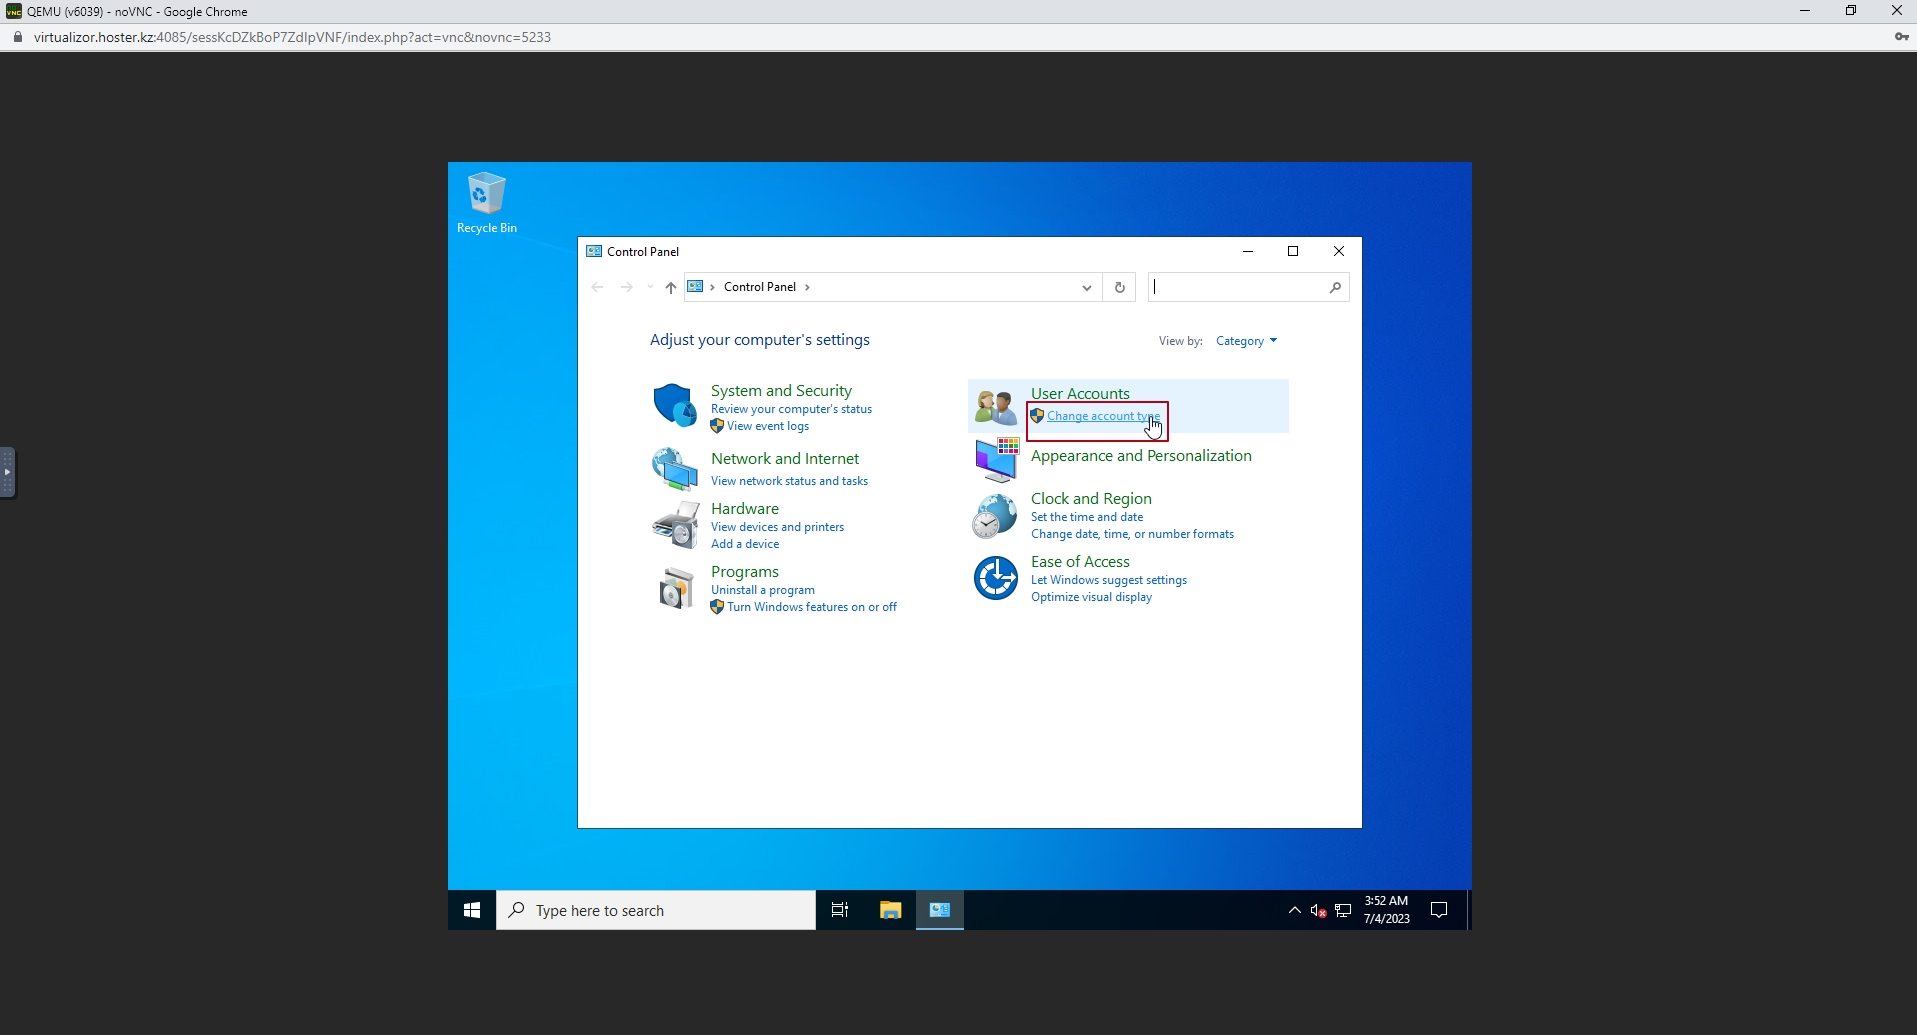Click Appearance and Personalization heading
1917x1035 pixels.
tap(1141, 456)
